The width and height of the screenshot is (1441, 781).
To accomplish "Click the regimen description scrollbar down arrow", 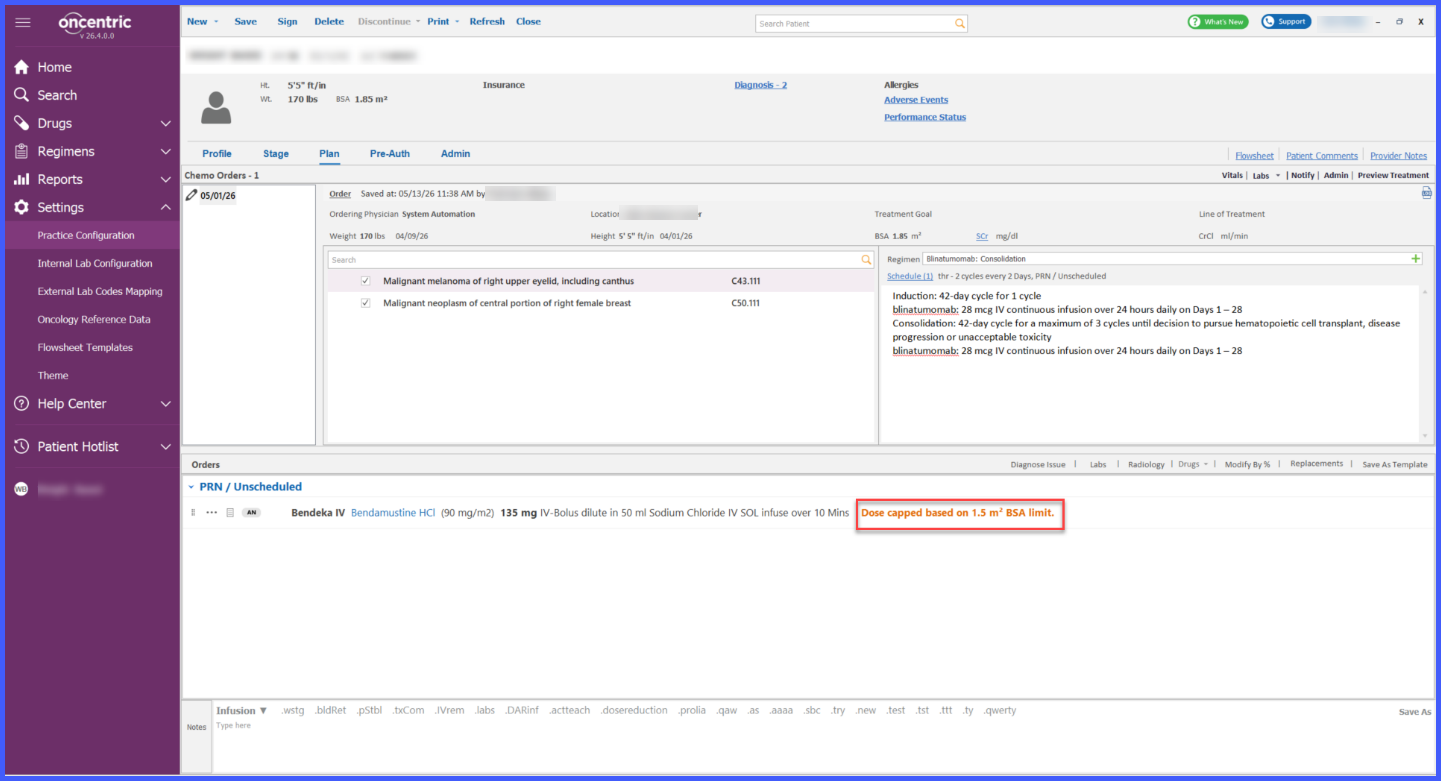I will click(1424, 436).
